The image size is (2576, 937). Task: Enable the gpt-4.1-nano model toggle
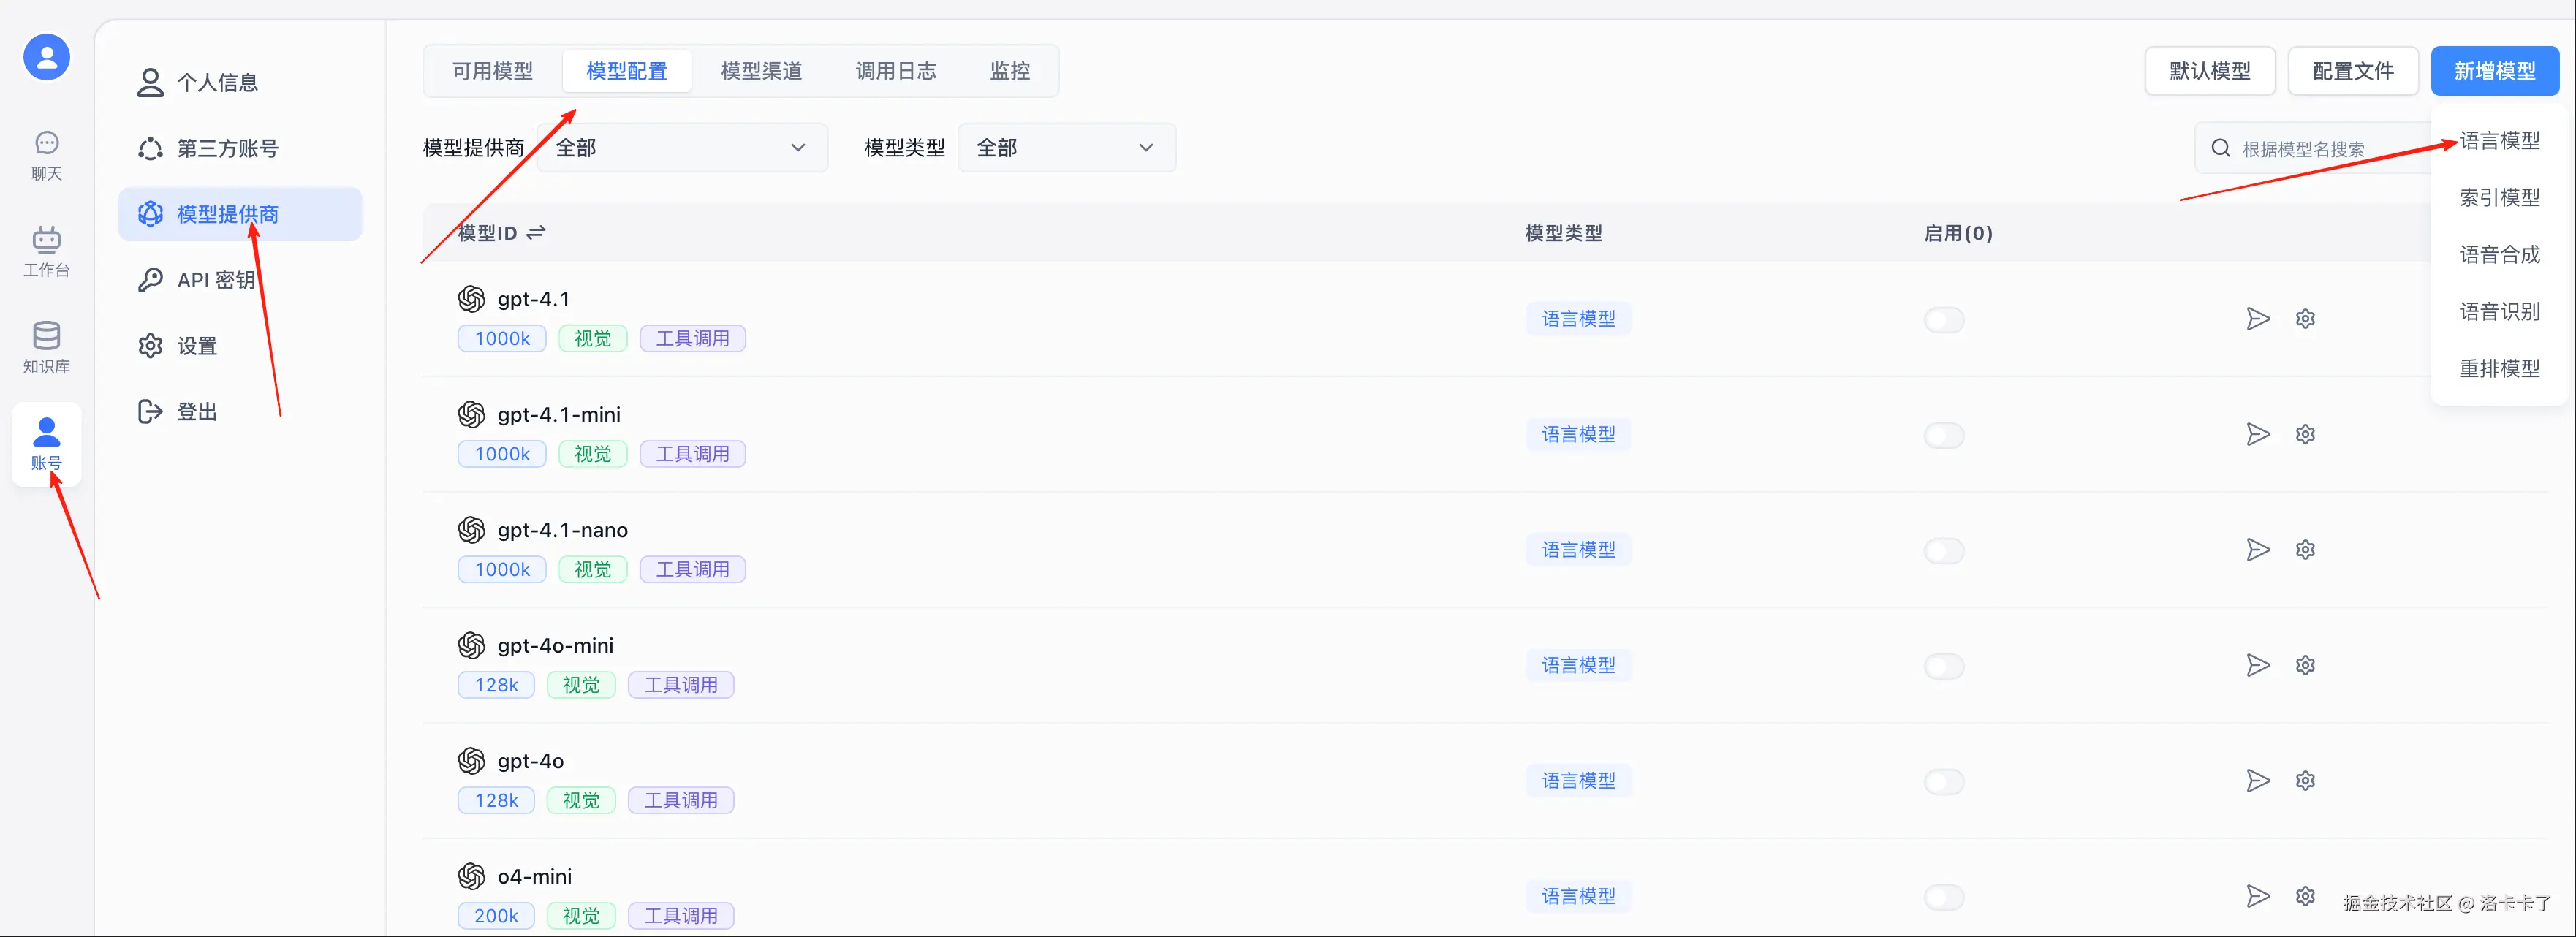point(1943,551)
